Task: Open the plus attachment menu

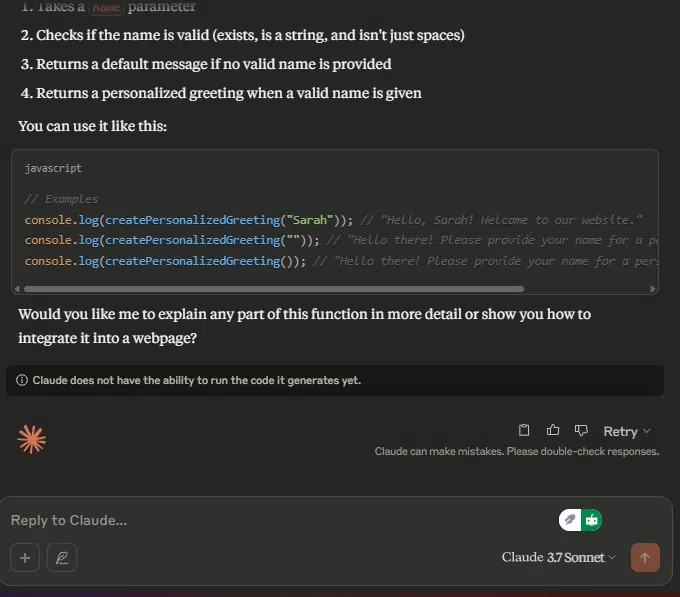Action: pos(25,558)
